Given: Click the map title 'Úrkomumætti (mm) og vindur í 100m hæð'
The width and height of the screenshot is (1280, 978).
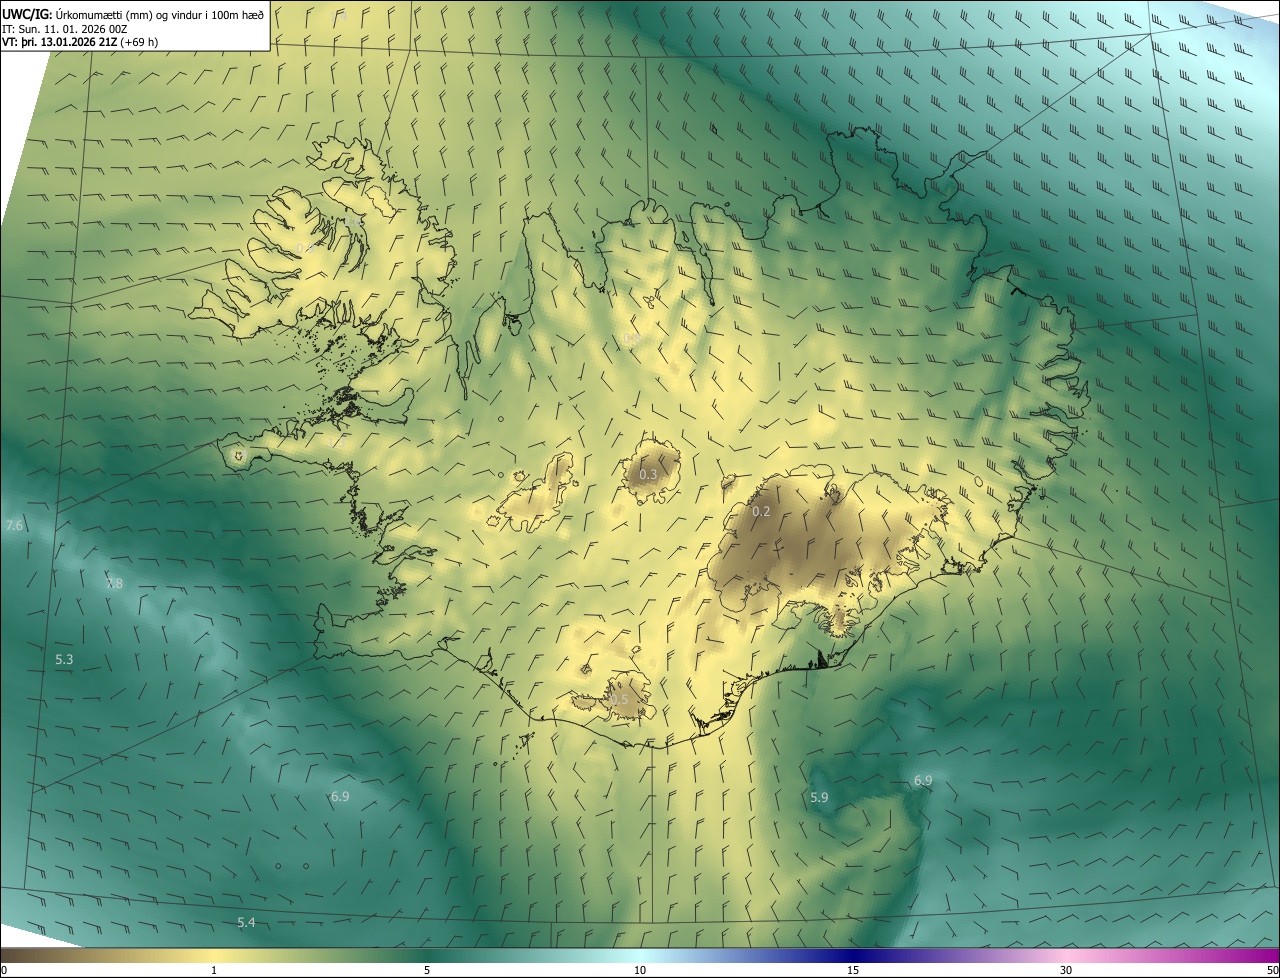Looking at the screenshot, I should coord(160,14).
